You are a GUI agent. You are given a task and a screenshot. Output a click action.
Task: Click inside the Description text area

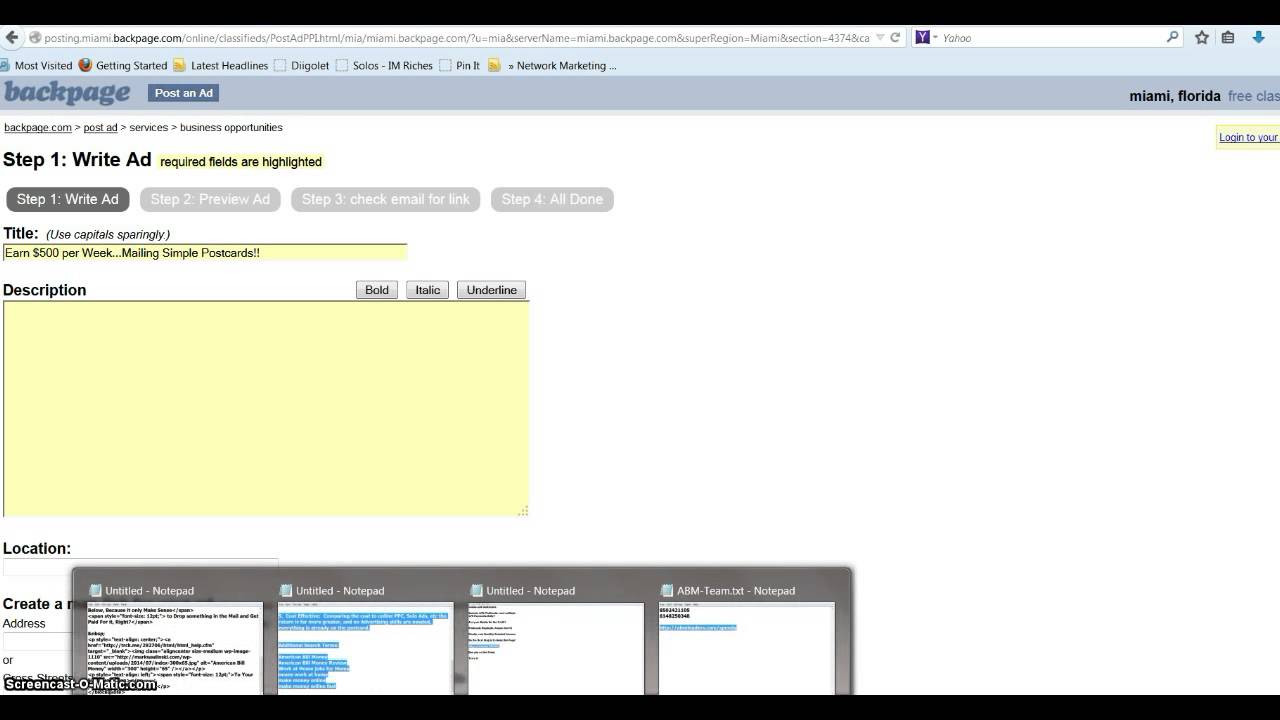266,409
